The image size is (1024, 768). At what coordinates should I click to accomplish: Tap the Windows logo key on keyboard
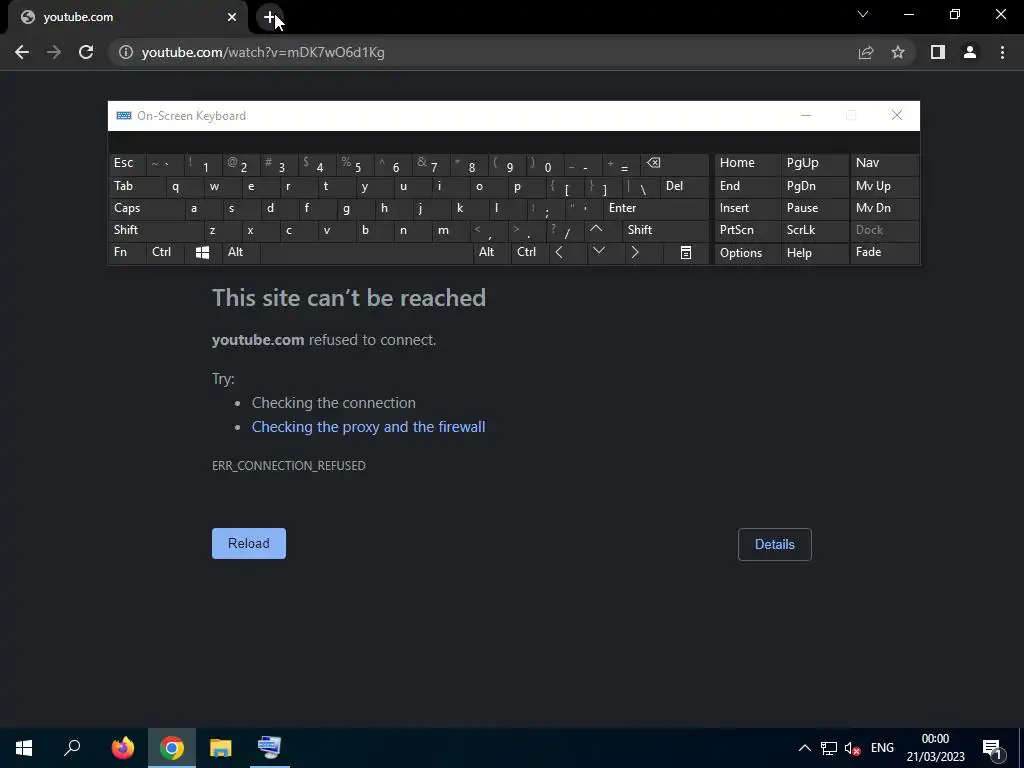coord(202,253)
